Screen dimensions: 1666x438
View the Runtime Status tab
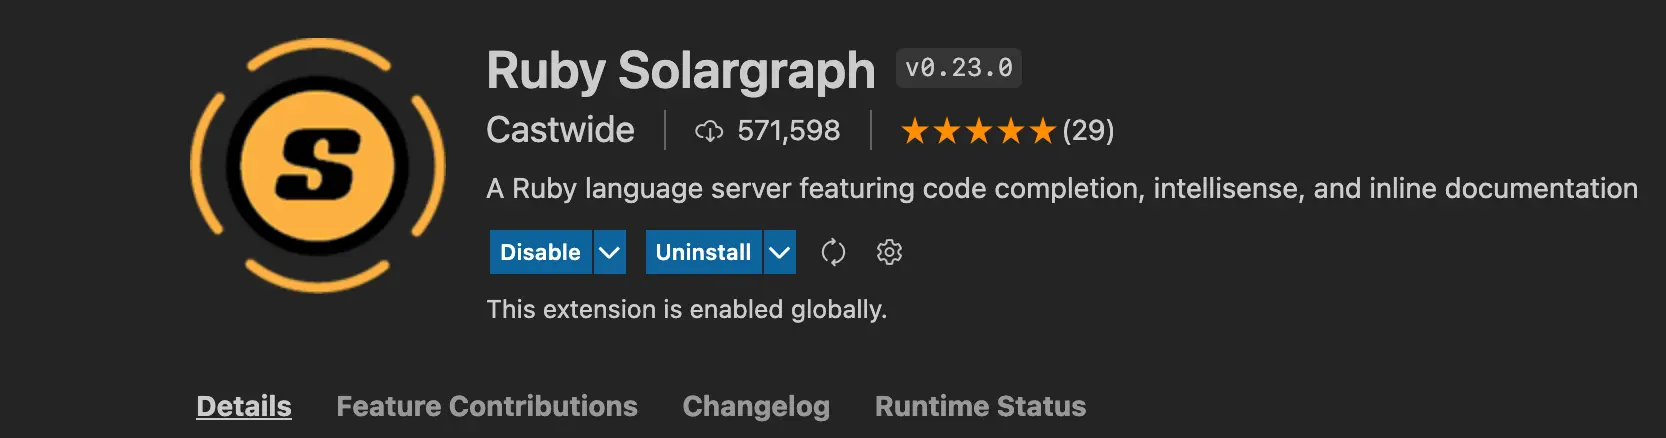(980, 406)
